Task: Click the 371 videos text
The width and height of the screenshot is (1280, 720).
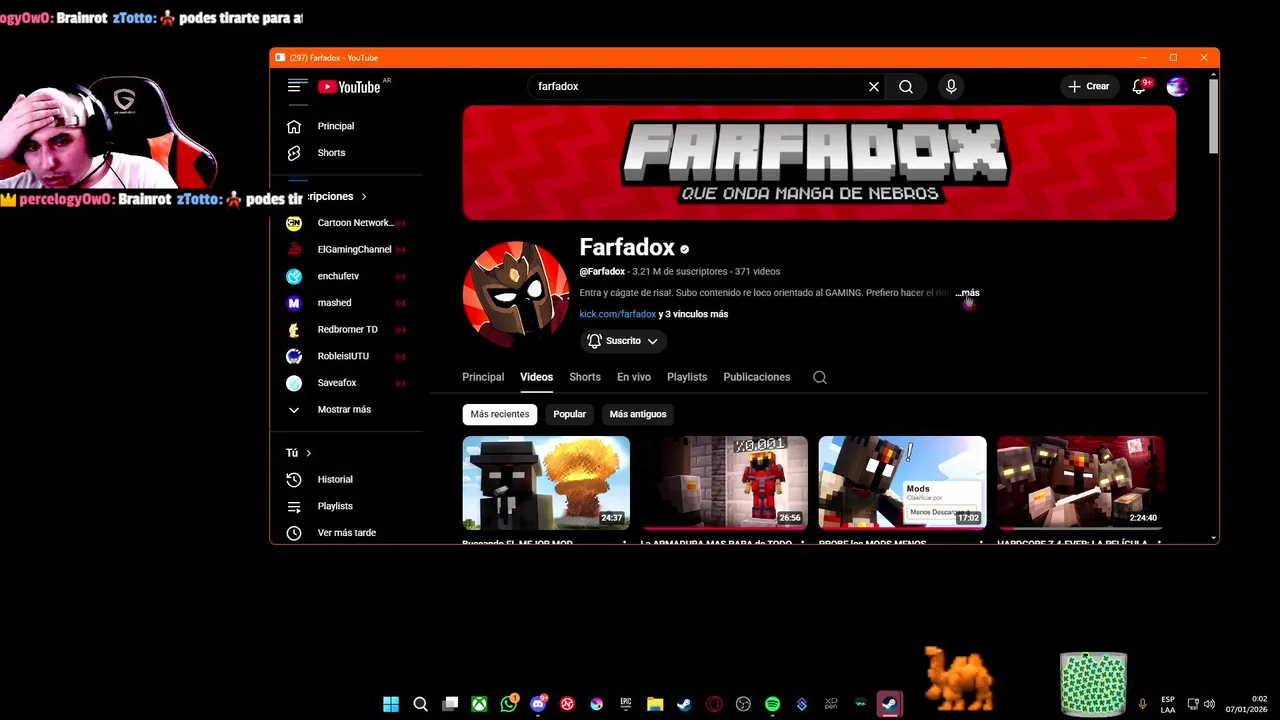Action: pos(757,271)
